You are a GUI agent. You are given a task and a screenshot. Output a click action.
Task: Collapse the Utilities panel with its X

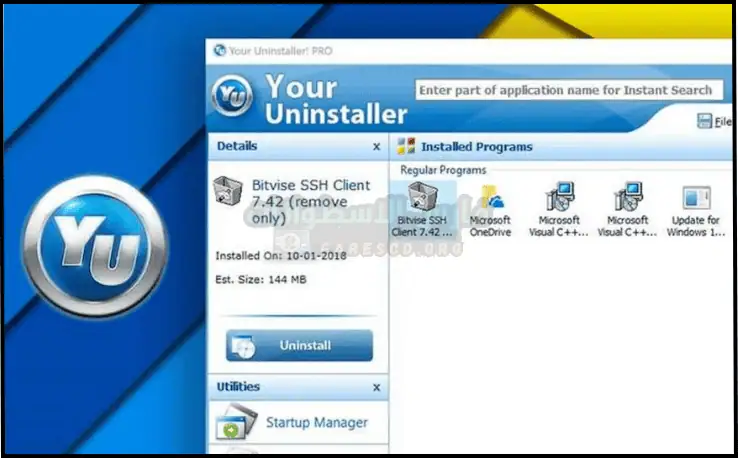click(376, 388)
